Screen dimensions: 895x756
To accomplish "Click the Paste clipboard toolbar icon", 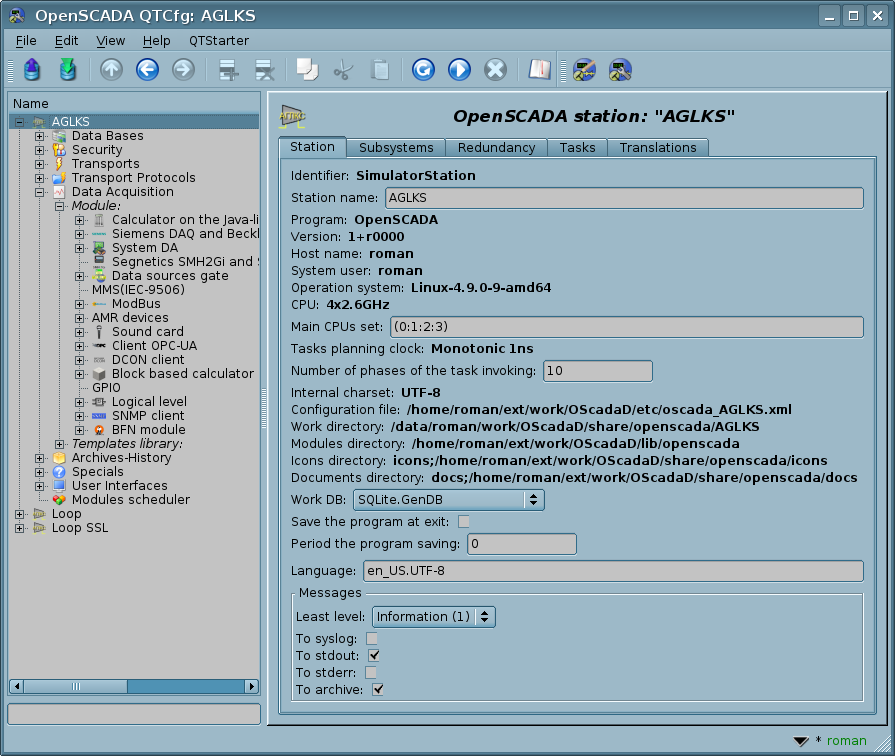I will coord(380,70).
